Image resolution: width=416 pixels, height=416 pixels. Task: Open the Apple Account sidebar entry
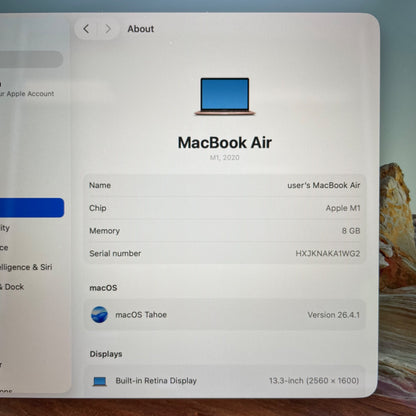tap(27, 89)
